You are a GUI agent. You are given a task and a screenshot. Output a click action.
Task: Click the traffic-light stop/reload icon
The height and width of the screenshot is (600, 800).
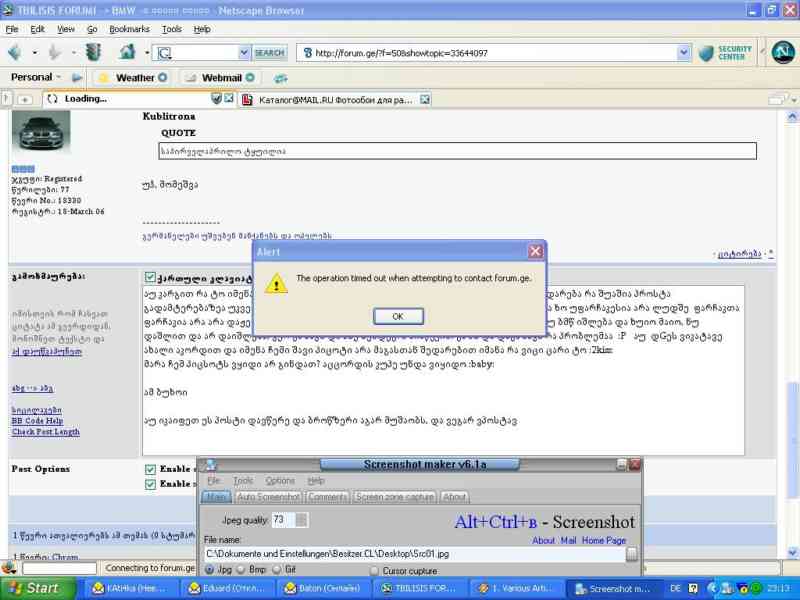[93, 53]
